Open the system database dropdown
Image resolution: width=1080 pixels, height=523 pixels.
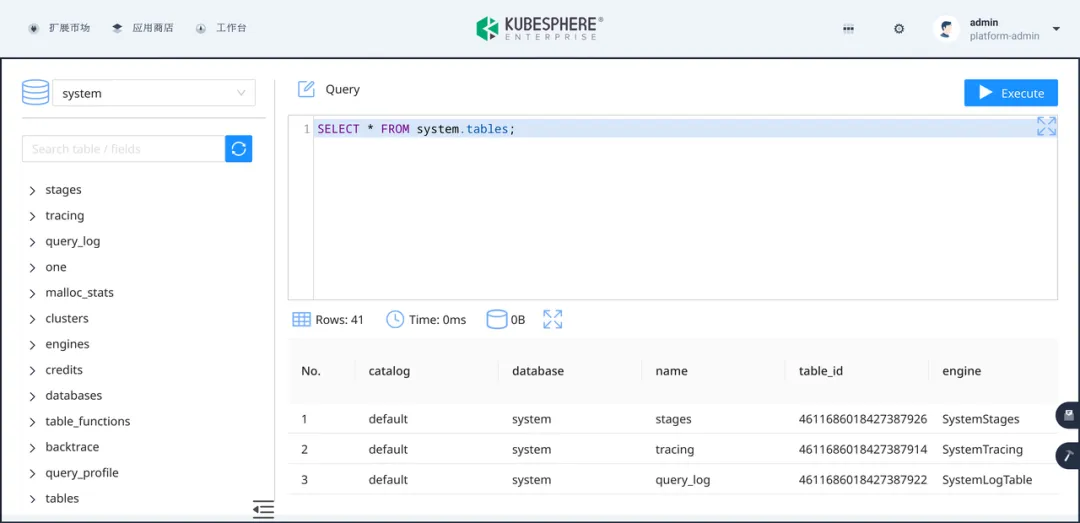(154, 93)
